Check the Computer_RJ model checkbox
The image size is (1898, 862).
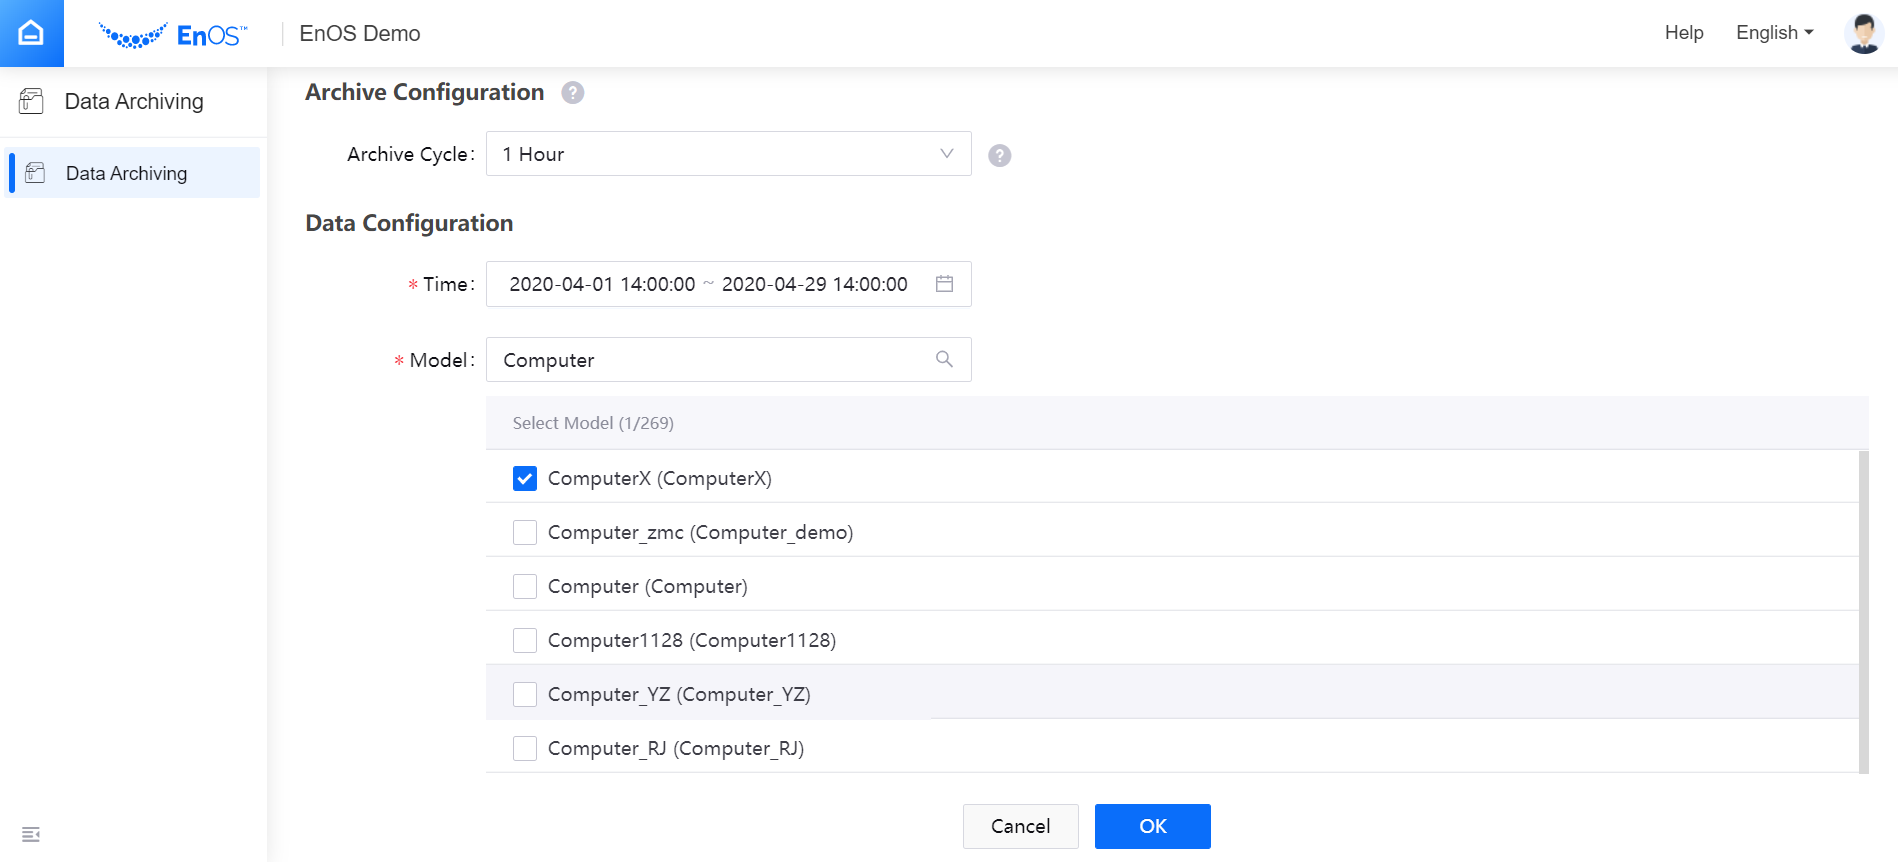pyautogui.click(x=525, y=748)
